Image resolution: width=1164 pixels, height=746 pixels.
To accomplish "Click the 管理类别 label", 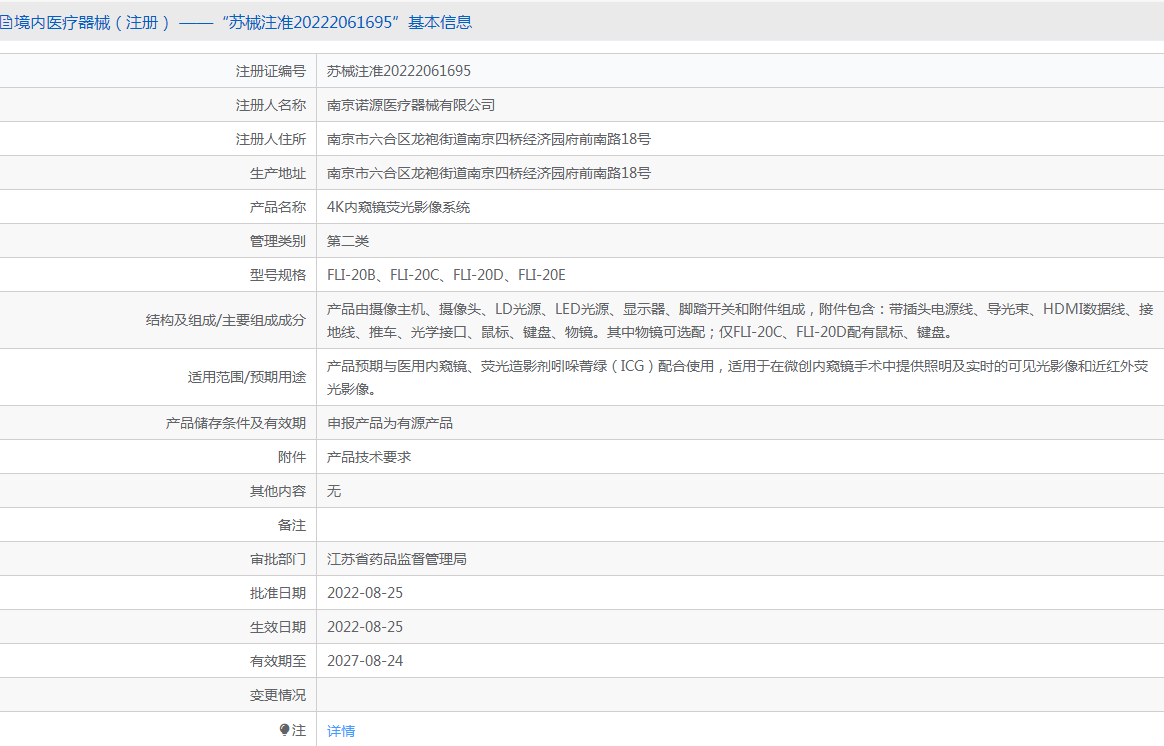I will pyautogui.click(x=278, y=241).
